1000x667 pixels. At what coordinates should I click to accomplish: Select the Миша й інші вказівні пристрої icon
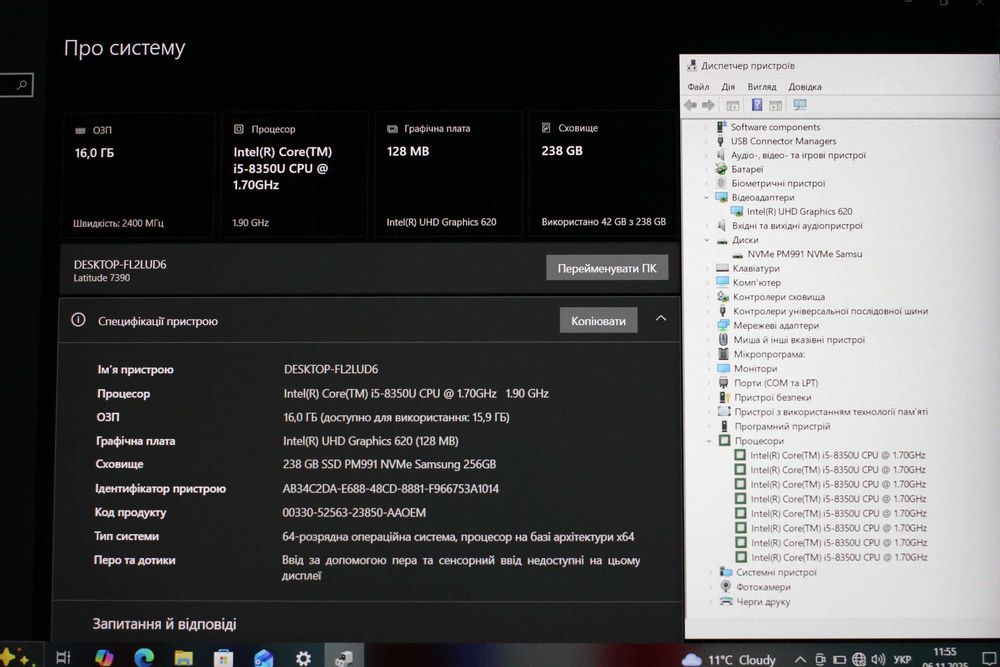coord(723,339)
